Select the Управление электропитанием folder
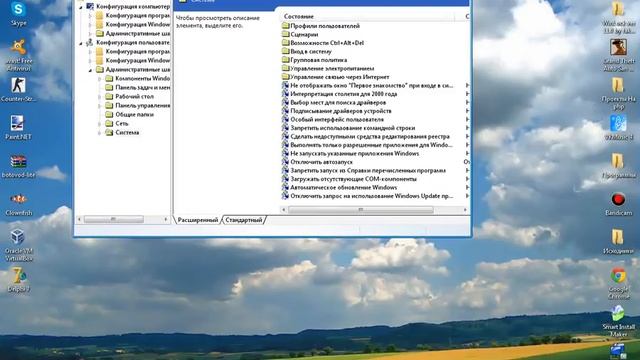640x360 pixels. tap(328, 69)
